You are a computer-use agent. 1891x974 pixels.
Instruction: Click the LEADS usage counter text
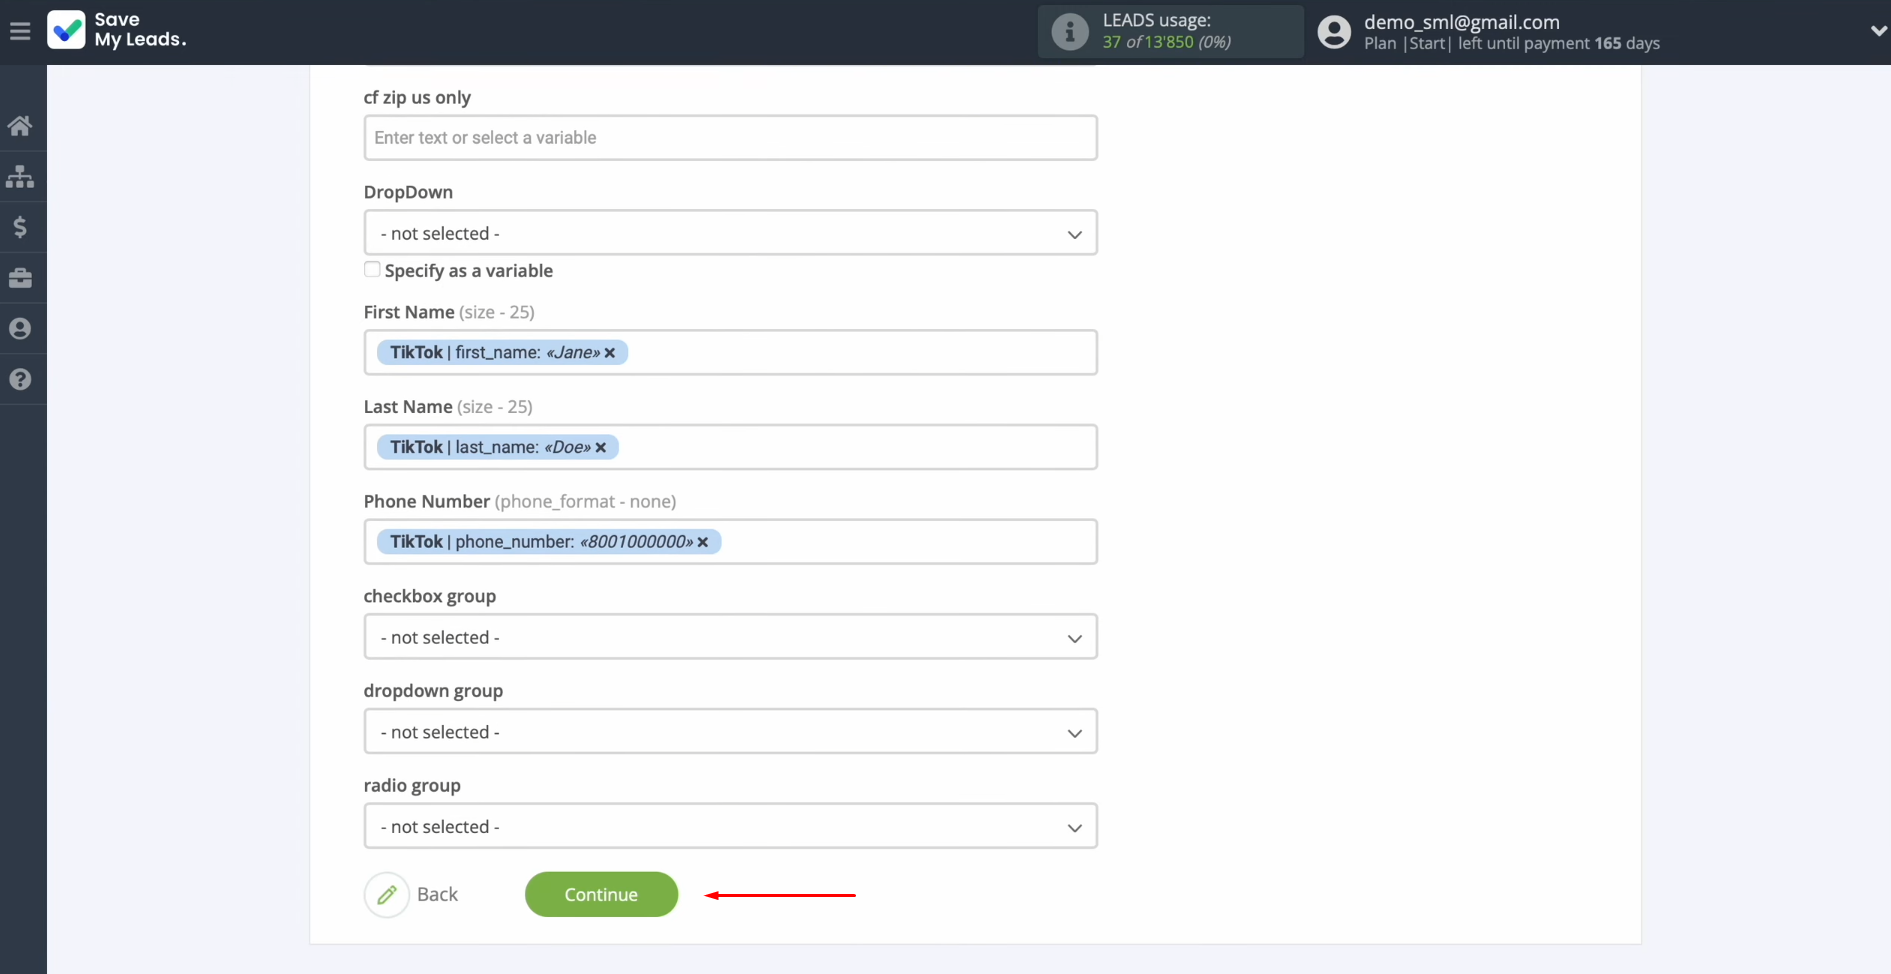click(x=1166, y=42)
